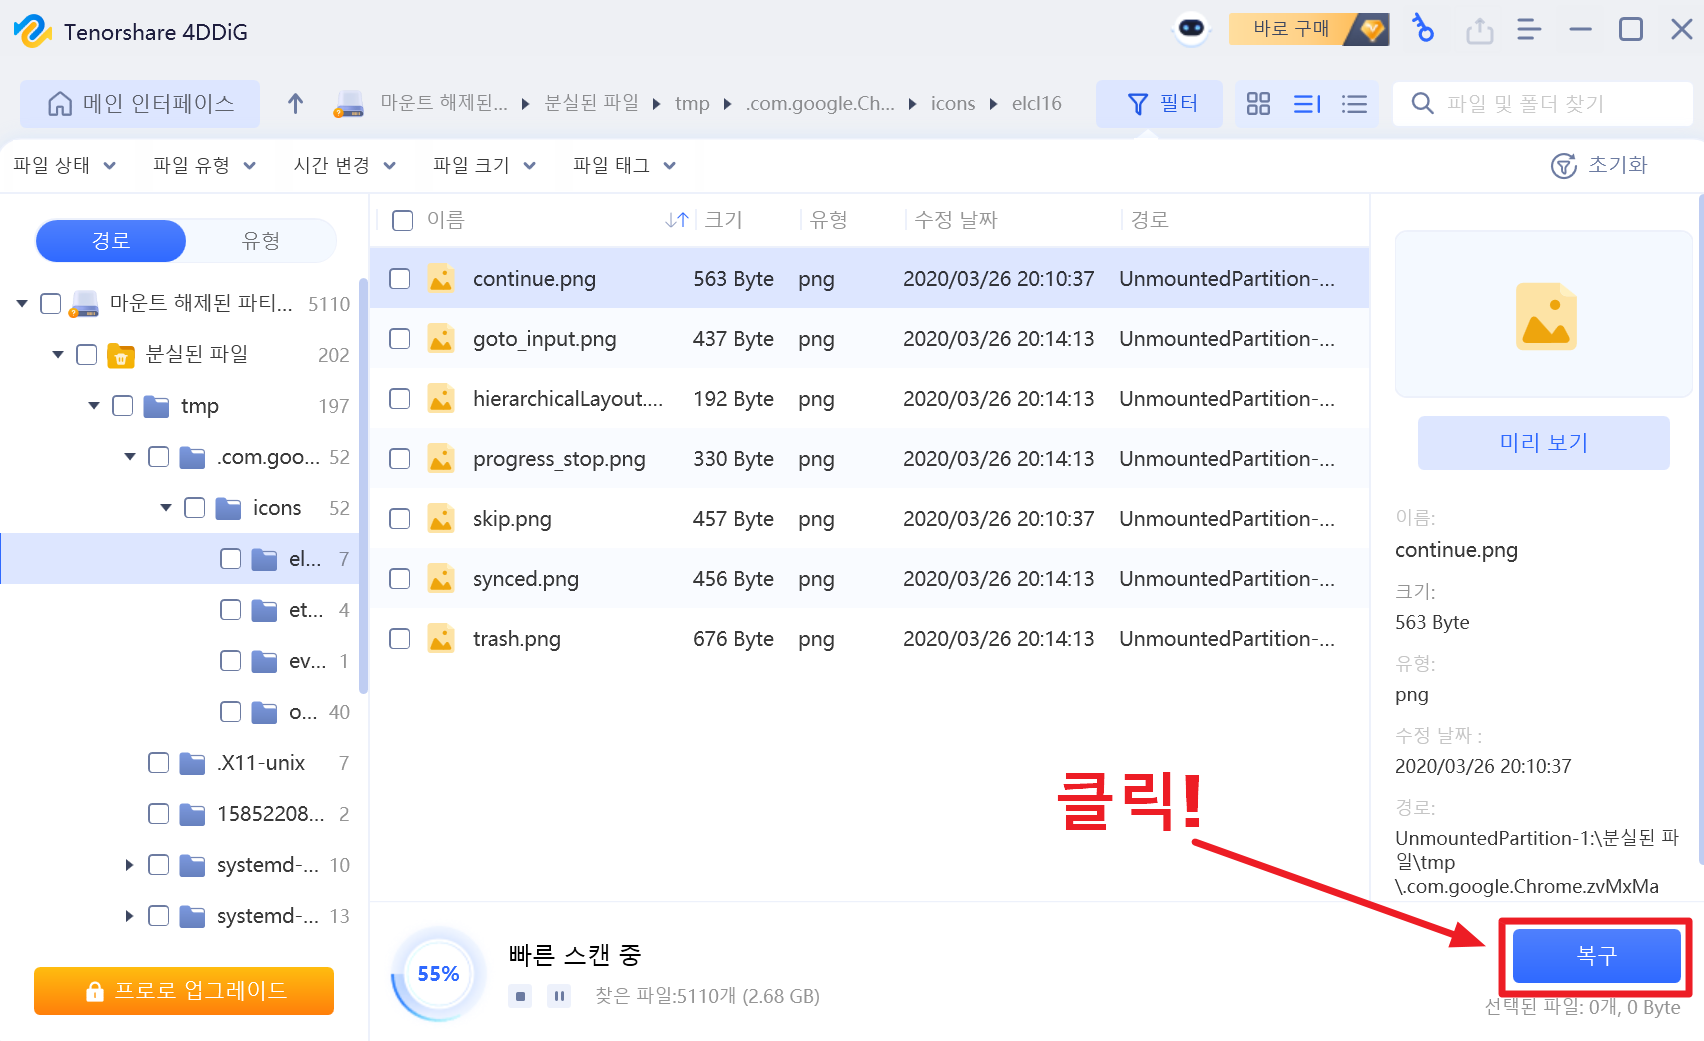1704x1041 pixels.
Task: Open the 파일 태그 filter dropdown
Action: click(625, 165)
